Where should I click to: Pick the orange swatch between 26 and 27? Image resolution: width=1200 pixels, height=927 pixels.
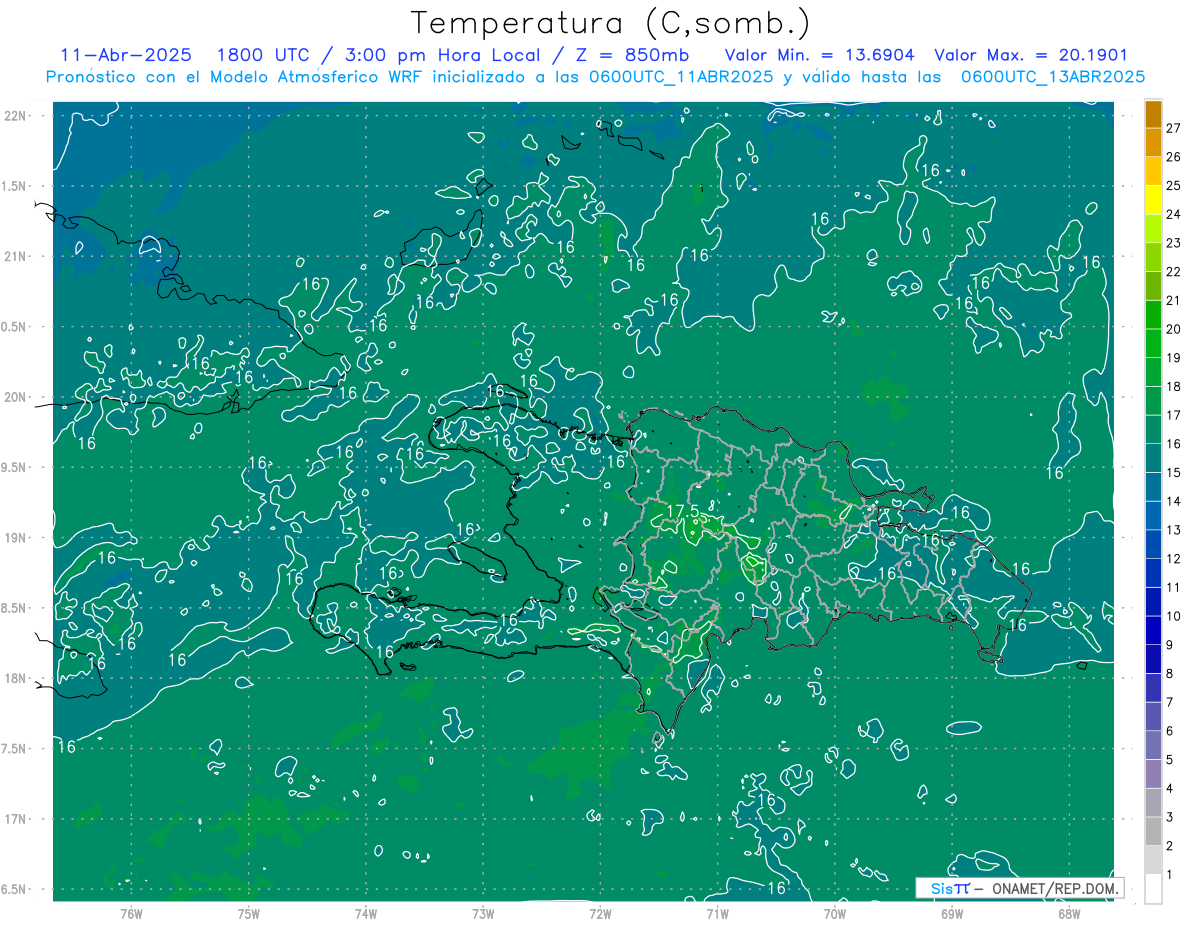[1153, 143]
